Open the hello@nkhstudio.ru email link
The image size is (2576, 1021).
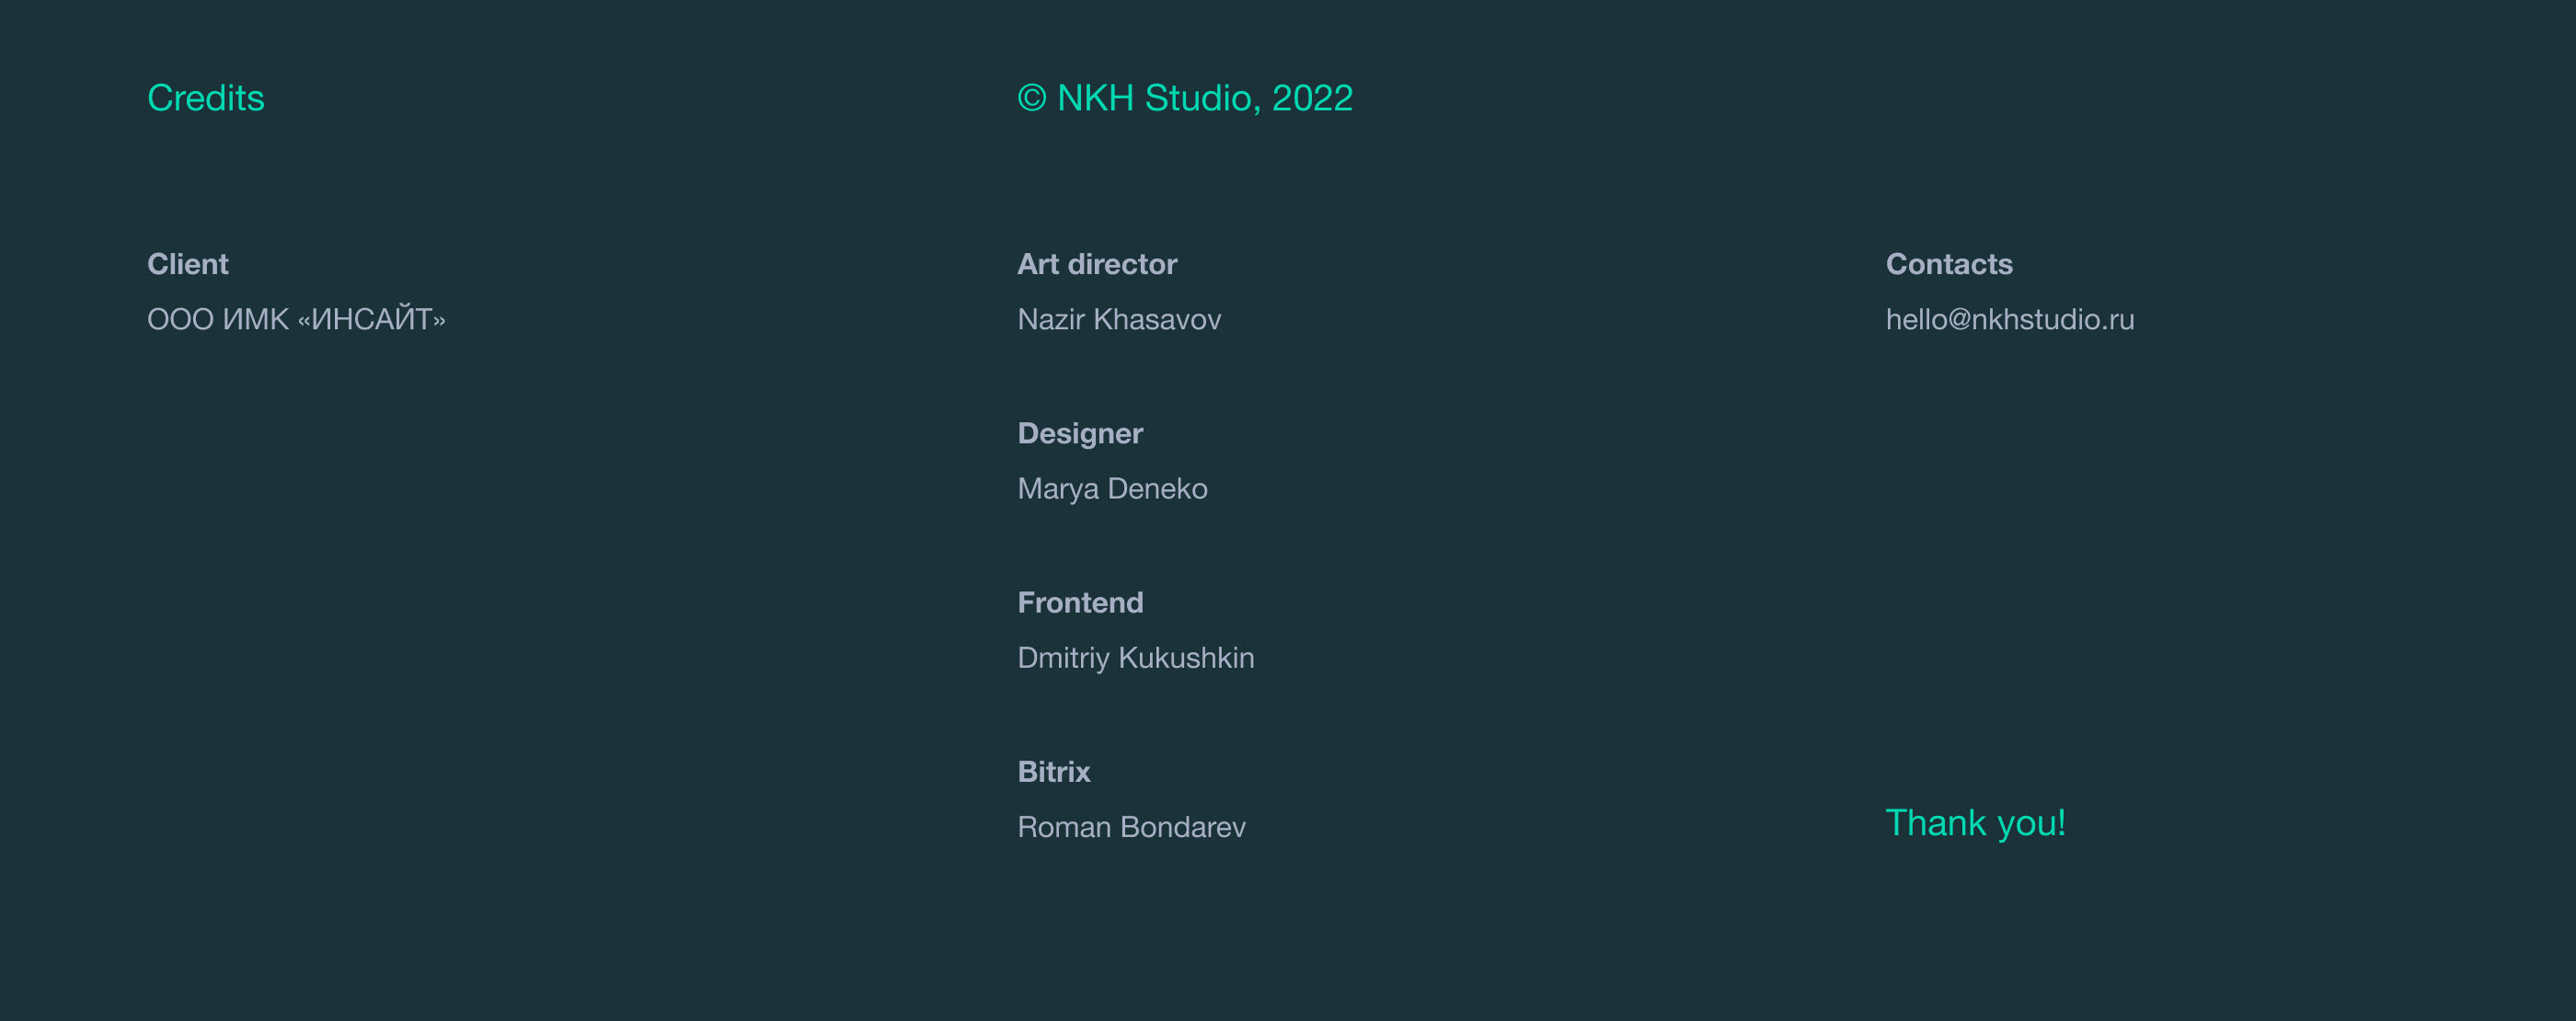2010,320
